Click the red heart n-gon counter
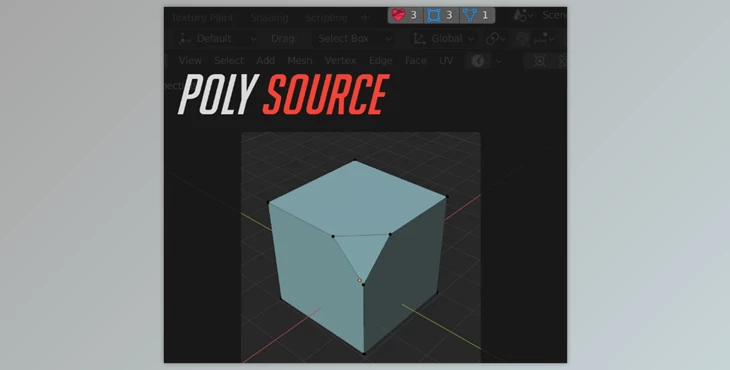The width and height of the screenshot is (730, 370). (405, 15)
